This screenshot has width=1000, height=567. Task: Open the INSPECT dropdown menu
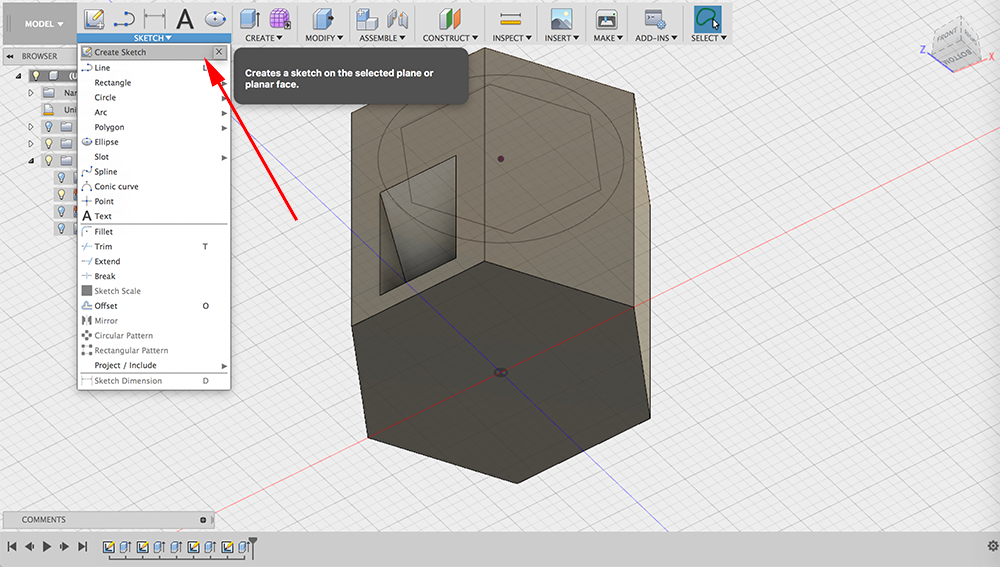(x=512, y=38)
